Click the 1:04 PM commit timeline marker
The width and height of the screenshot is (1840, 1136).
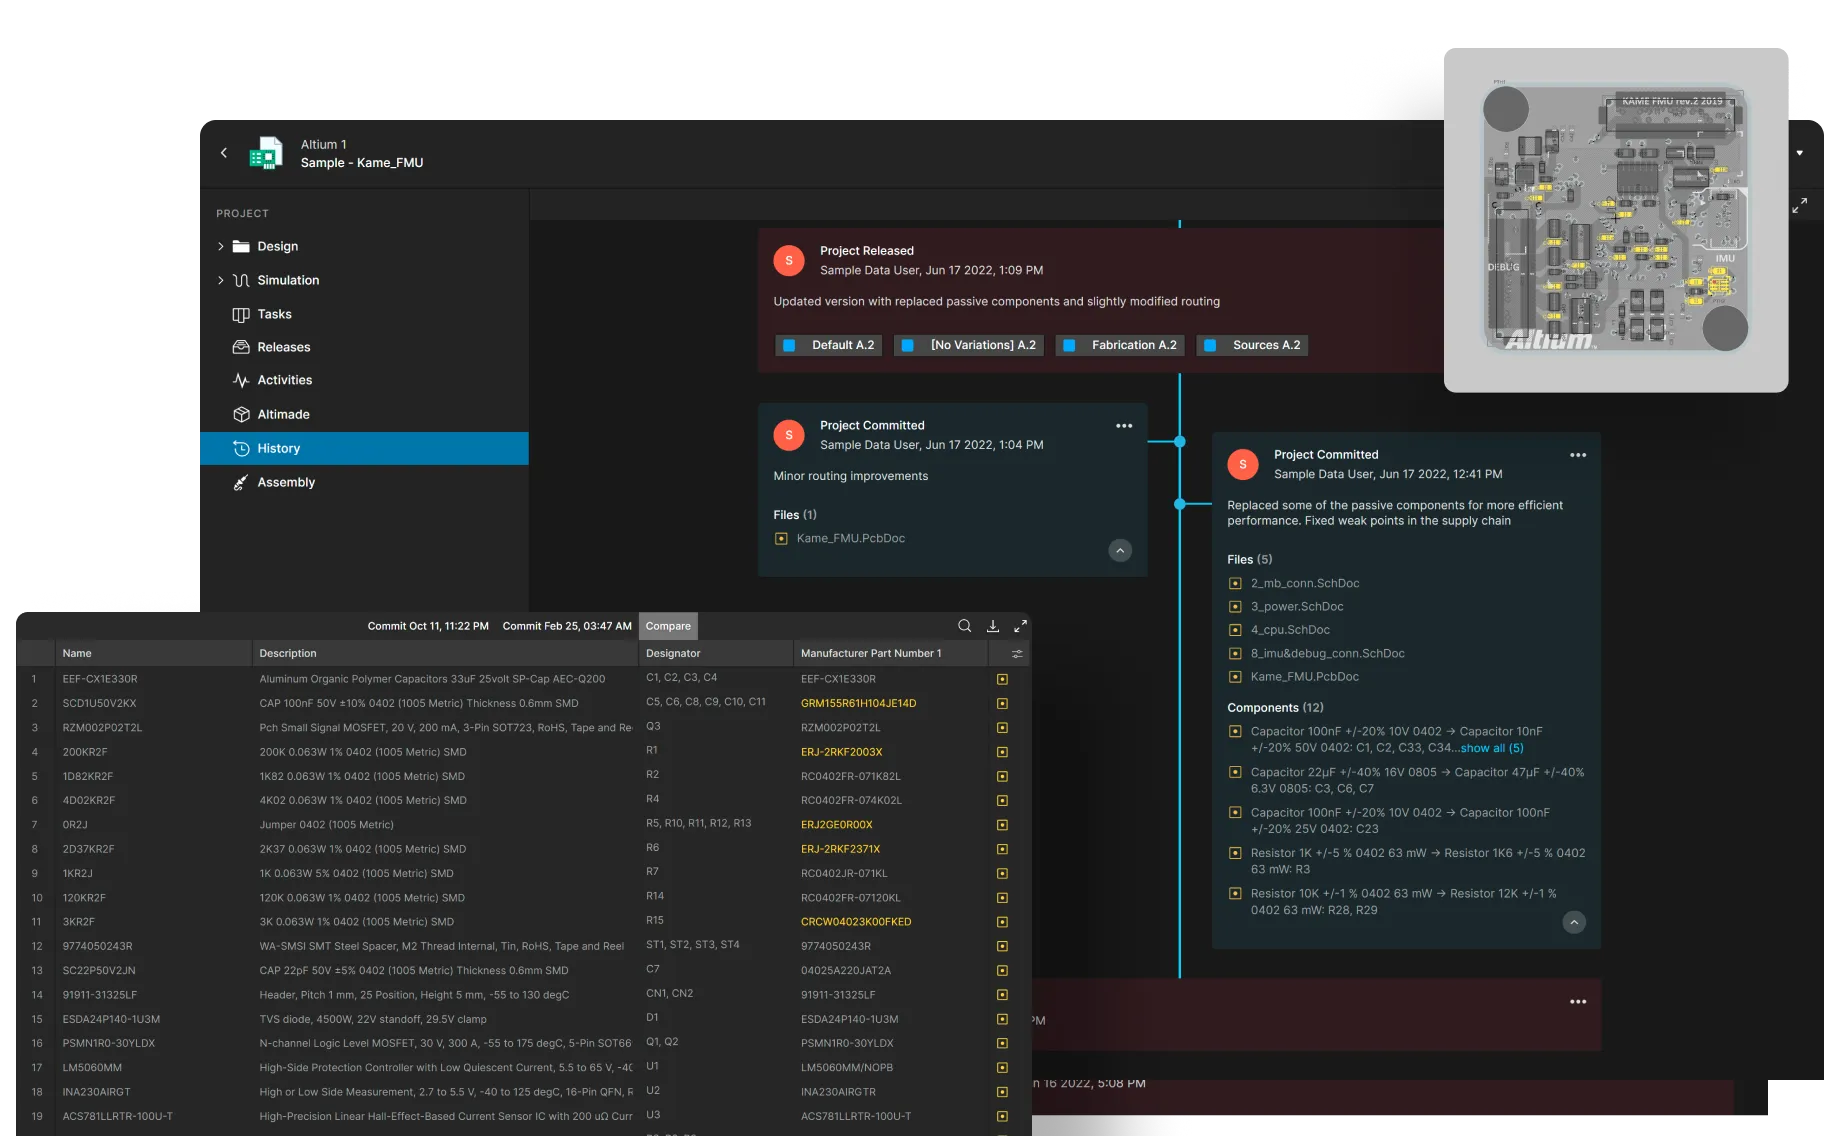pyautogui.click(x=1180, y=442)
